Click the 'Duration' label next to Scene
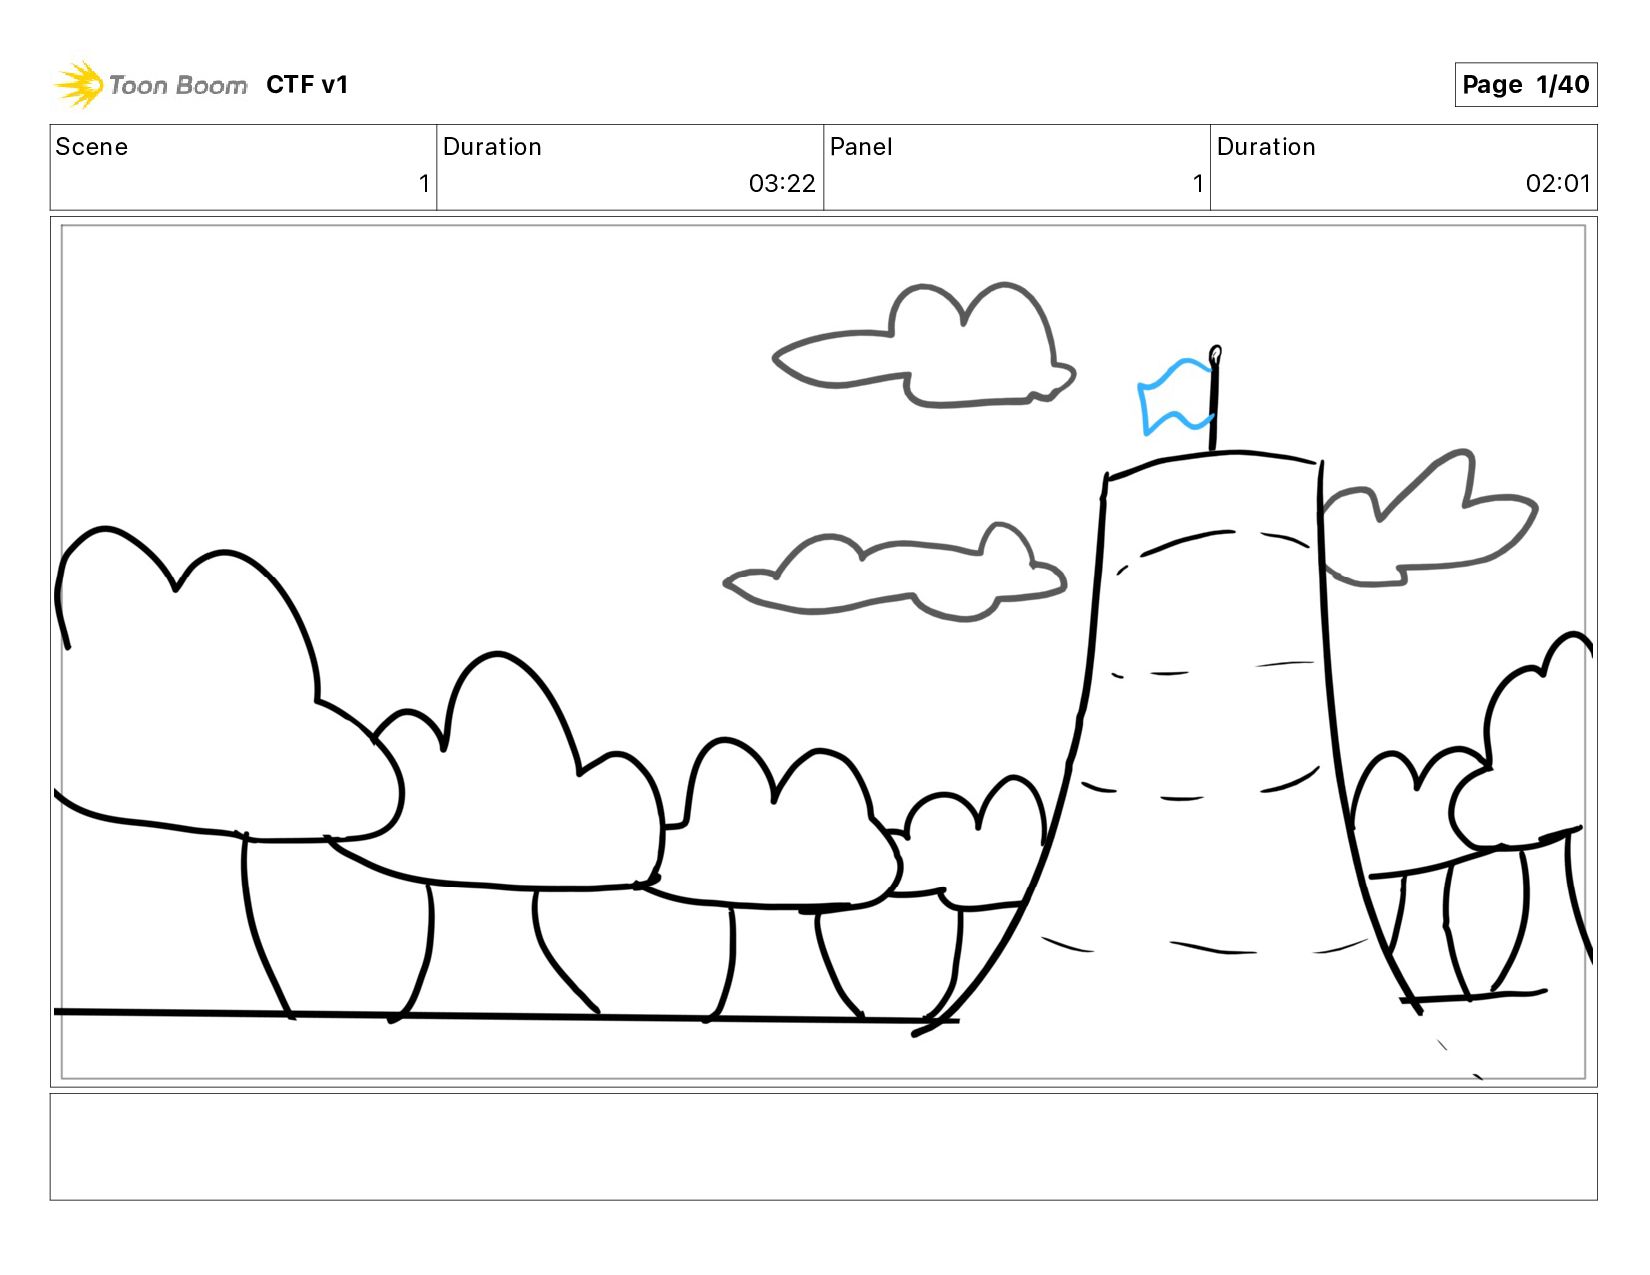The image size is (1650, 1275). point(492,147)
